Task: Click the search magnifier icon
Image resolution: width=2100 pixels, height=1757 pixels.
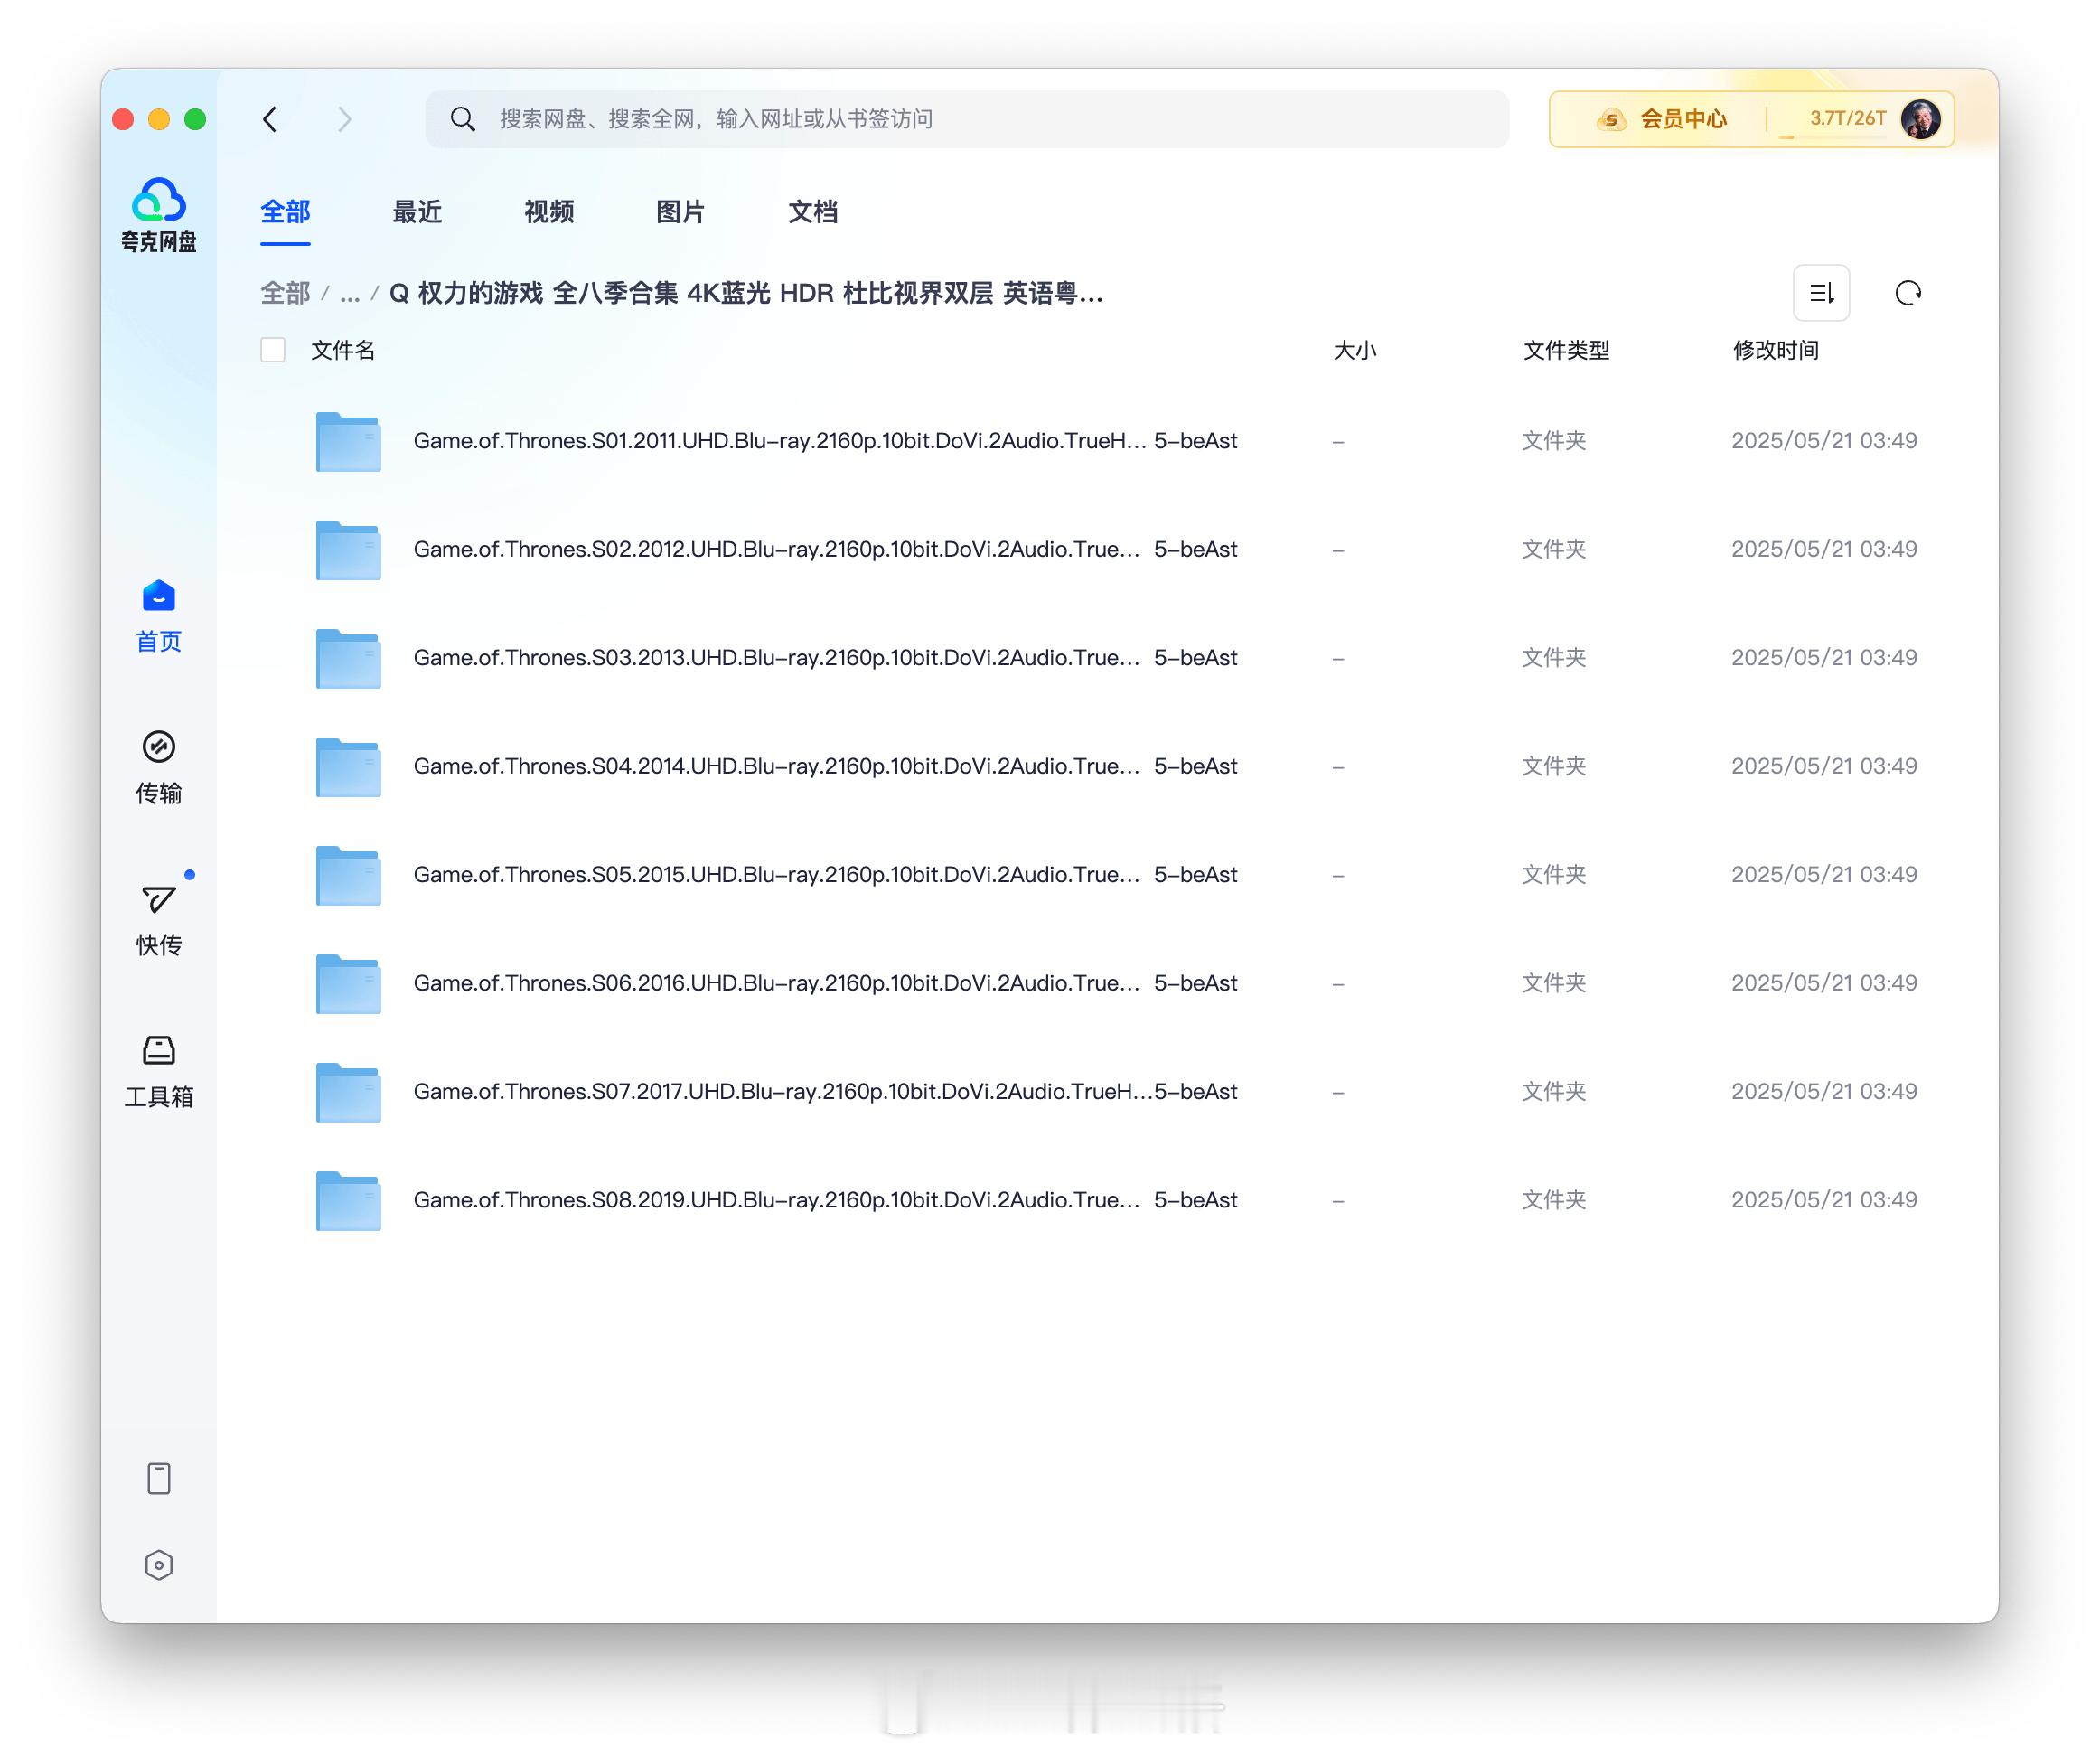Action: (x=462, y=119)
